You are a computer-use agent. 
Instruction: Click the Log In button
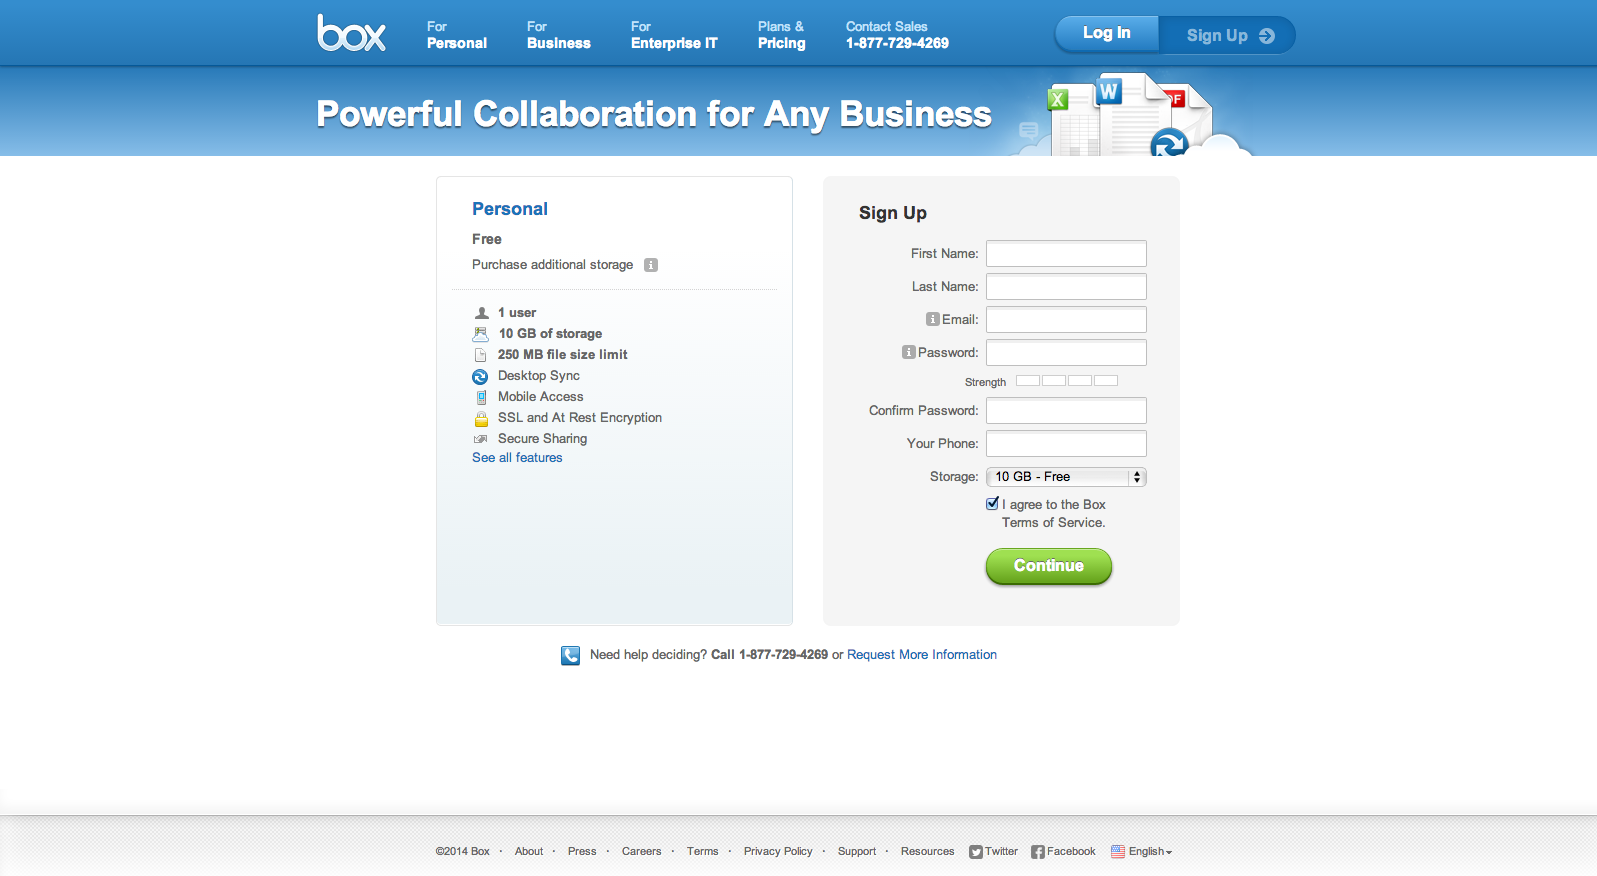pyautogui.click(x=1107, y=34)
